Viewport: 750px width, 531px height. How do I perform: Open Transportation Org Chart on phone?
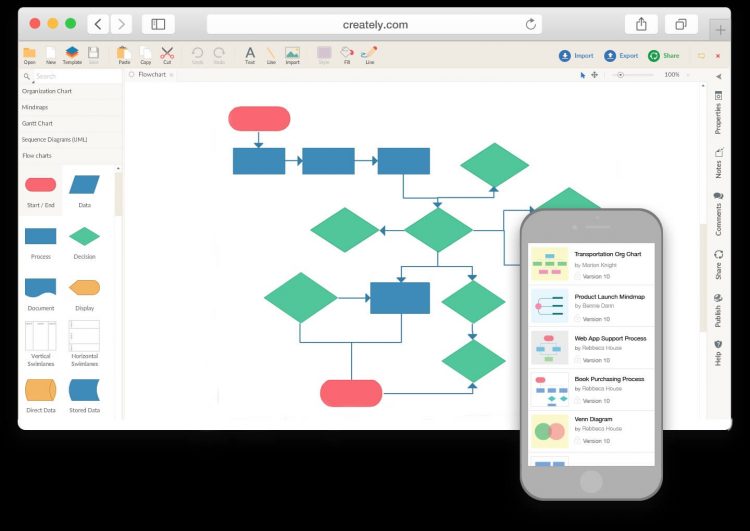coord(591,264)
